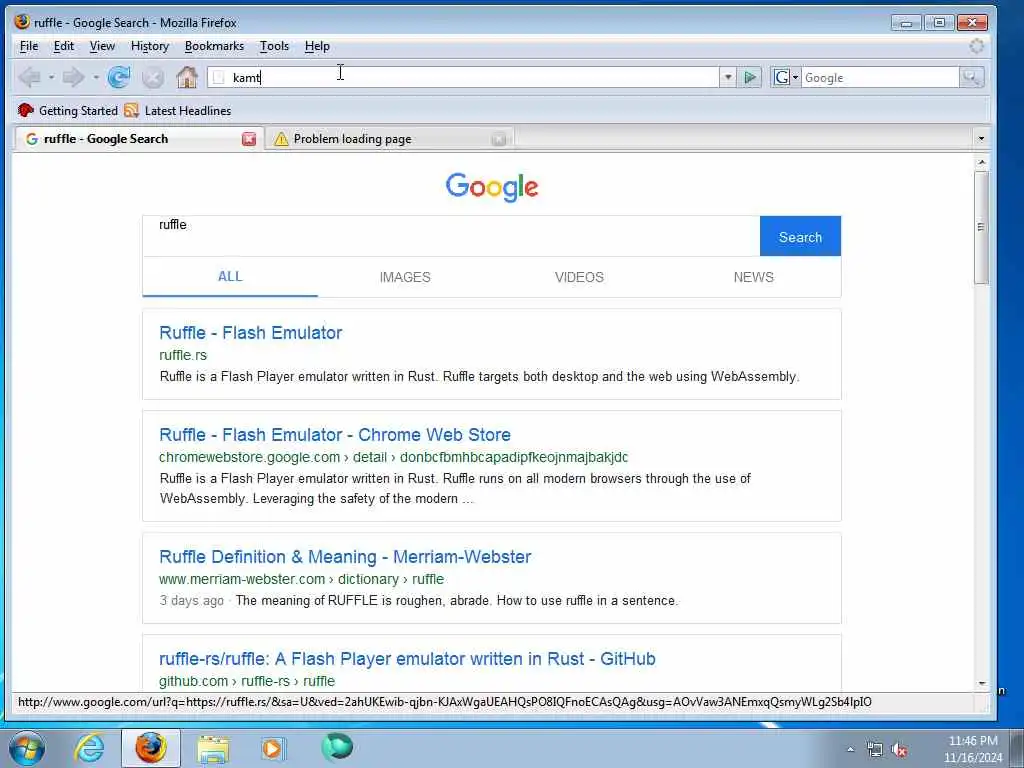This screenshot has height=768, width=1024.
Task: Go to the Home page icon
Action: click(x=187, y=77)
